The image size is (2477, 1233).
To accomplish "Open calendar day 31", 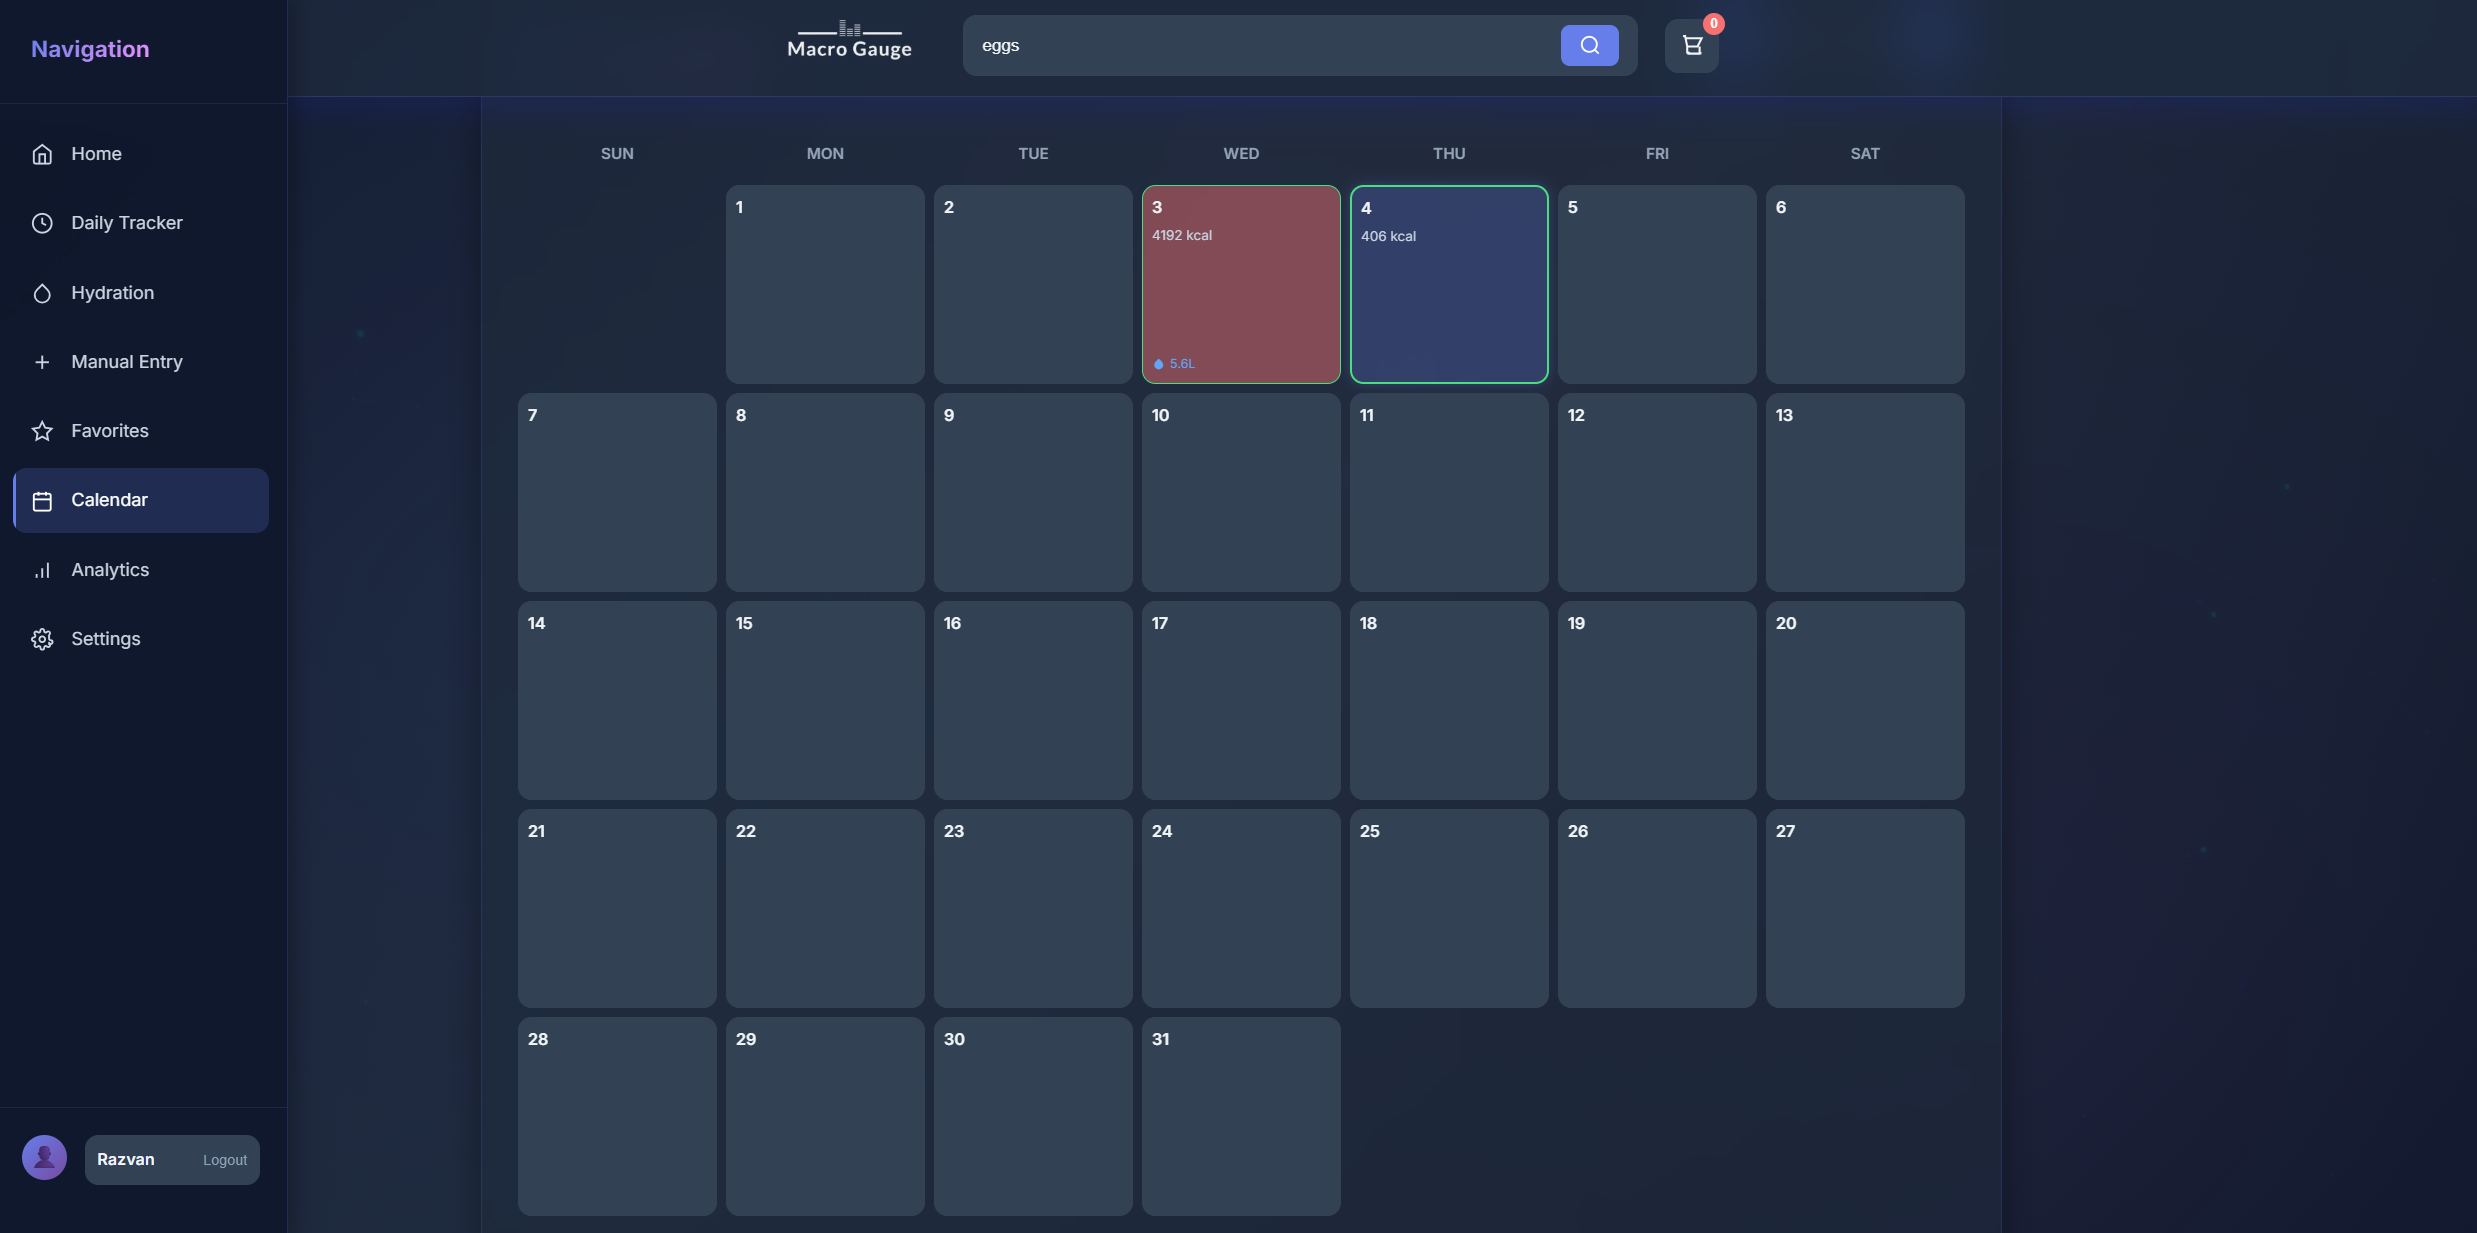I will 1240,1116.
